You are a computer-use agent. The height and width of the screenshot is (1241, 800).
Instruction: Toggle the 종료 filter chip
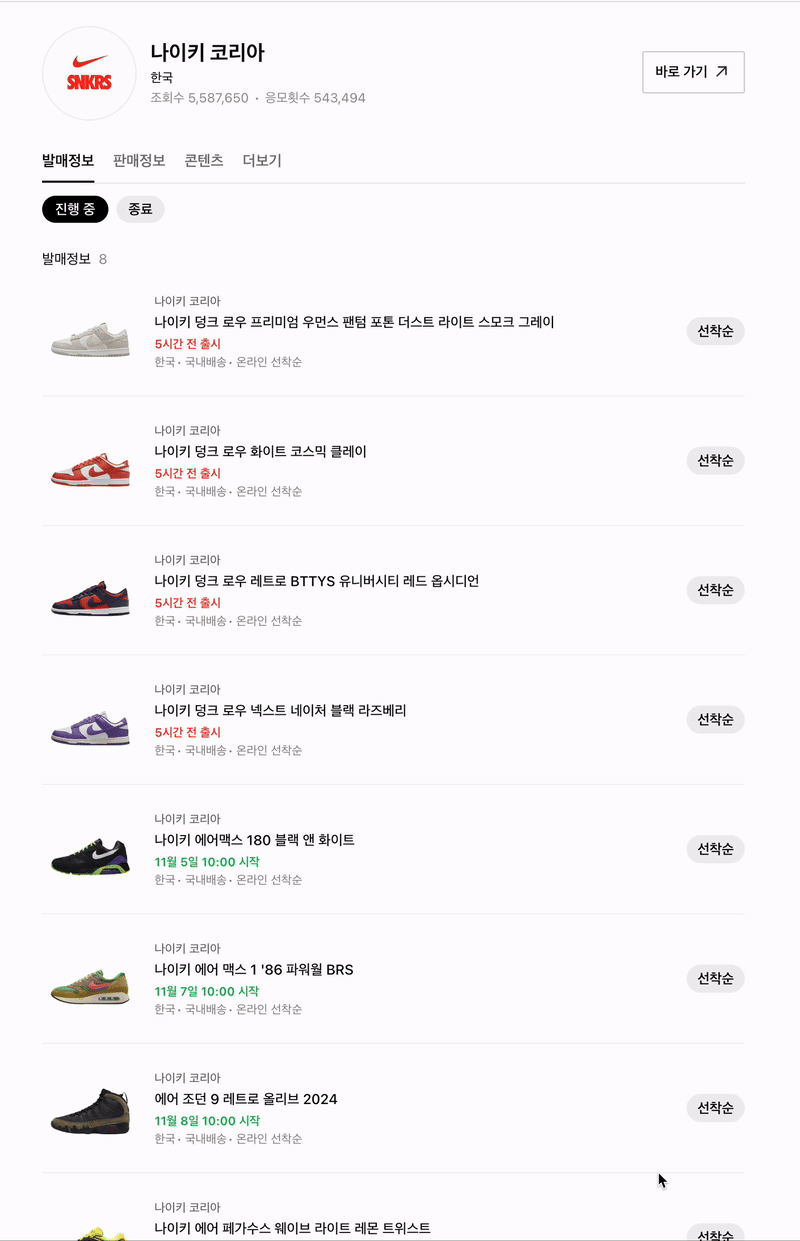tap(140, 209)
